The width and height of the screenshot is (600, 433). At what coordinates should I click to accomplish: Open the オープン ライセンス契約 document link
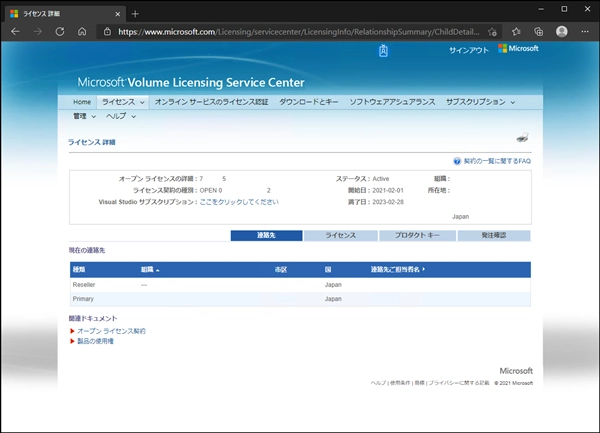pos(111,331)
